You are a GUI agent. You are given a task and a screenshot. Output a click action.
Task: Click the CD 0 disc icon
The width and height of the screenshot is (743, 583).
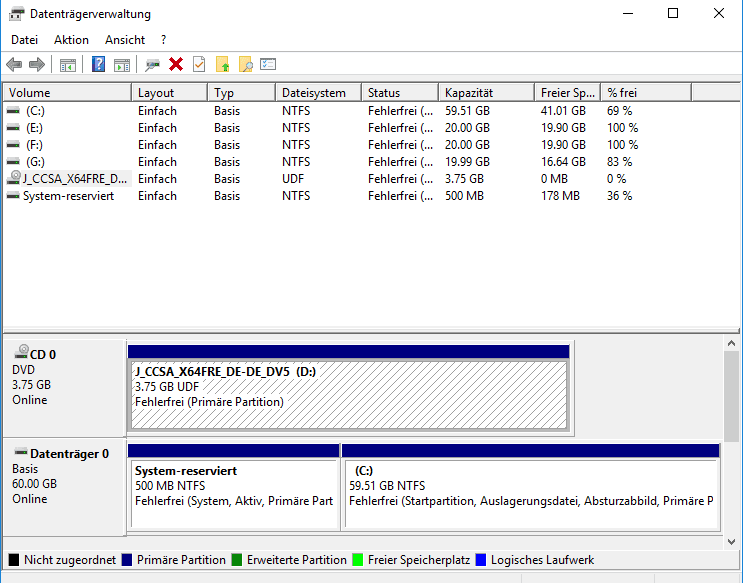coord(21,352)
